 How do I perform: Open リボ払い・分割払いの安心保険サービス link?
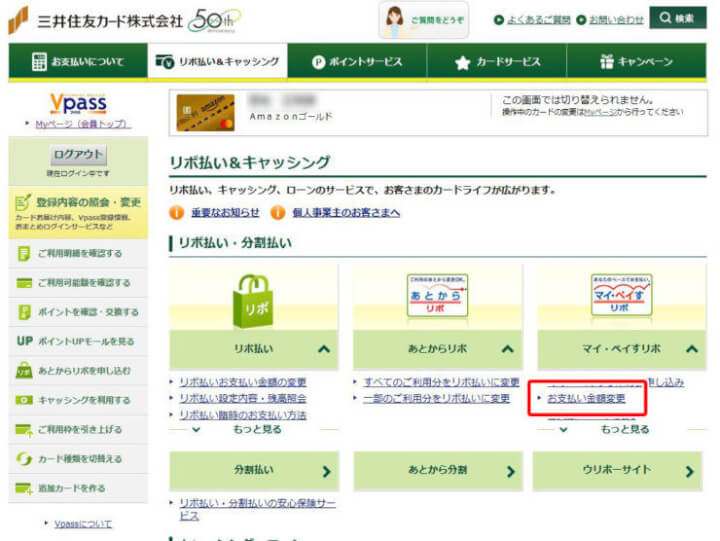(x=257, y=509)
